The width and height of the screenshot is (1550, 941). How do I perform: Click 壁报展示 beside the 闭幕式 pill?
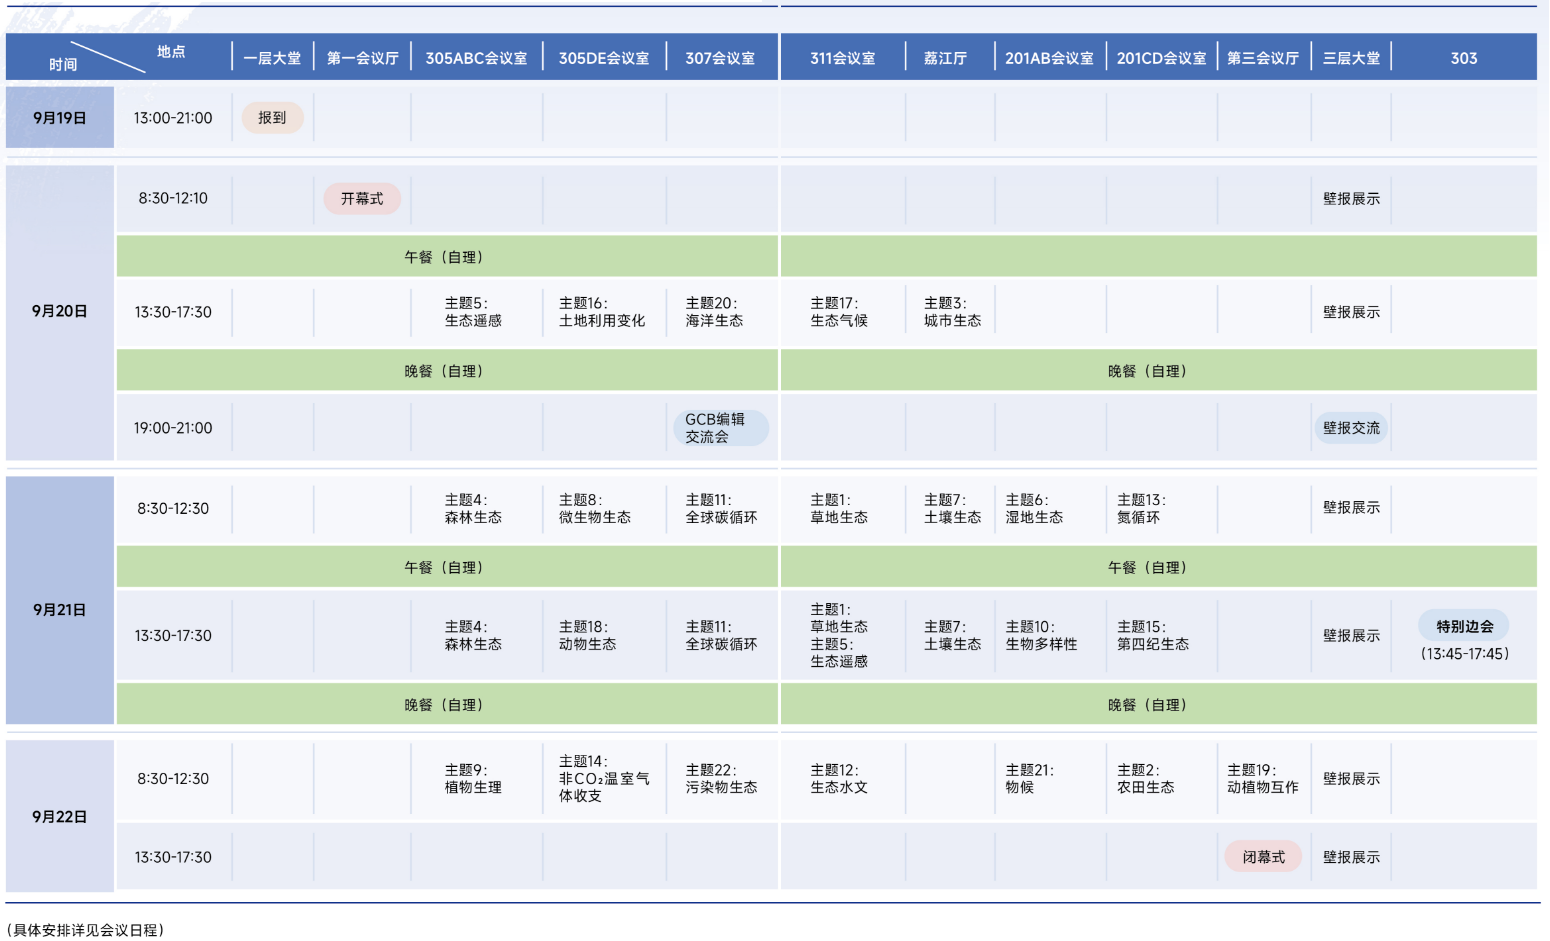[x=1351, y=857]
